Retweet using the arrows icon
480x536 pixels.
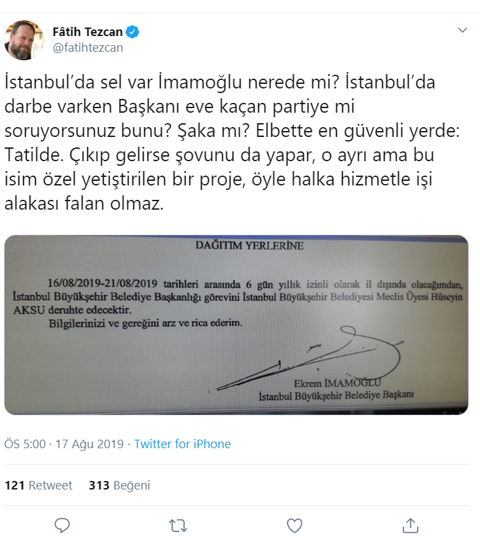click(x=178, y=526)
